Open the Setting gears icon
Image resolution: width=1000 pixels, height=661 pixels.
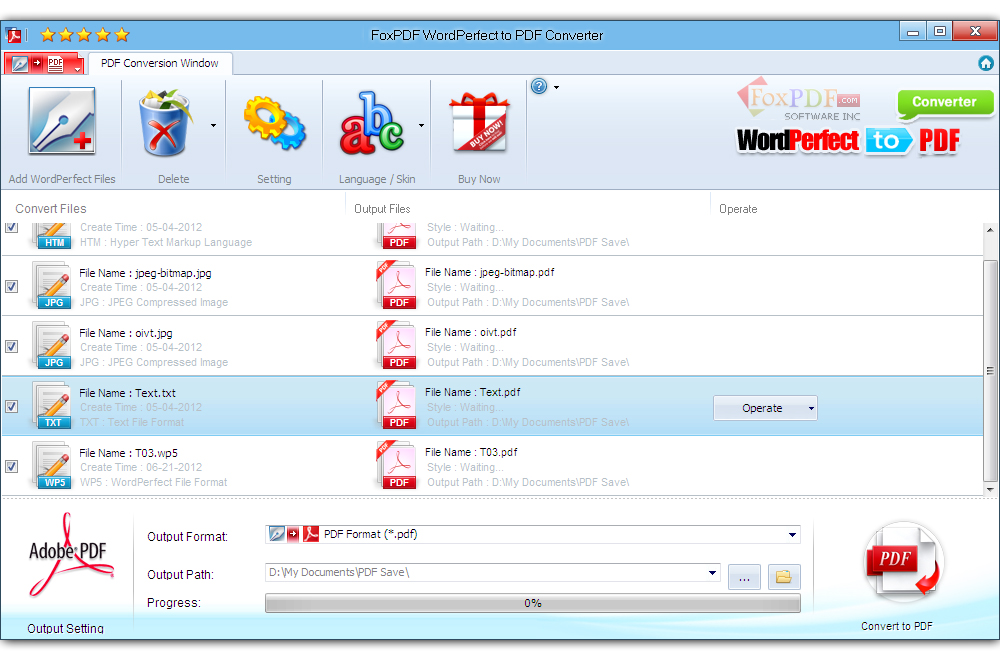tap(275, 123)
